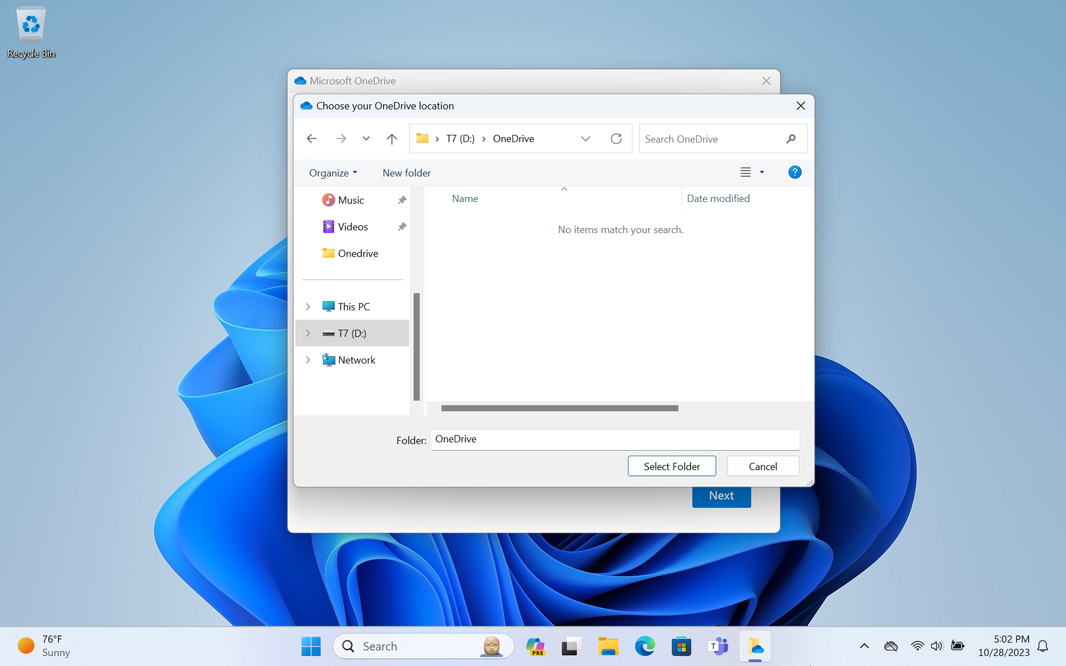Open Microsoft Store from taskbar
Image resolution: width=1066 pixels, height=666 pixels.
click(681, 646)
